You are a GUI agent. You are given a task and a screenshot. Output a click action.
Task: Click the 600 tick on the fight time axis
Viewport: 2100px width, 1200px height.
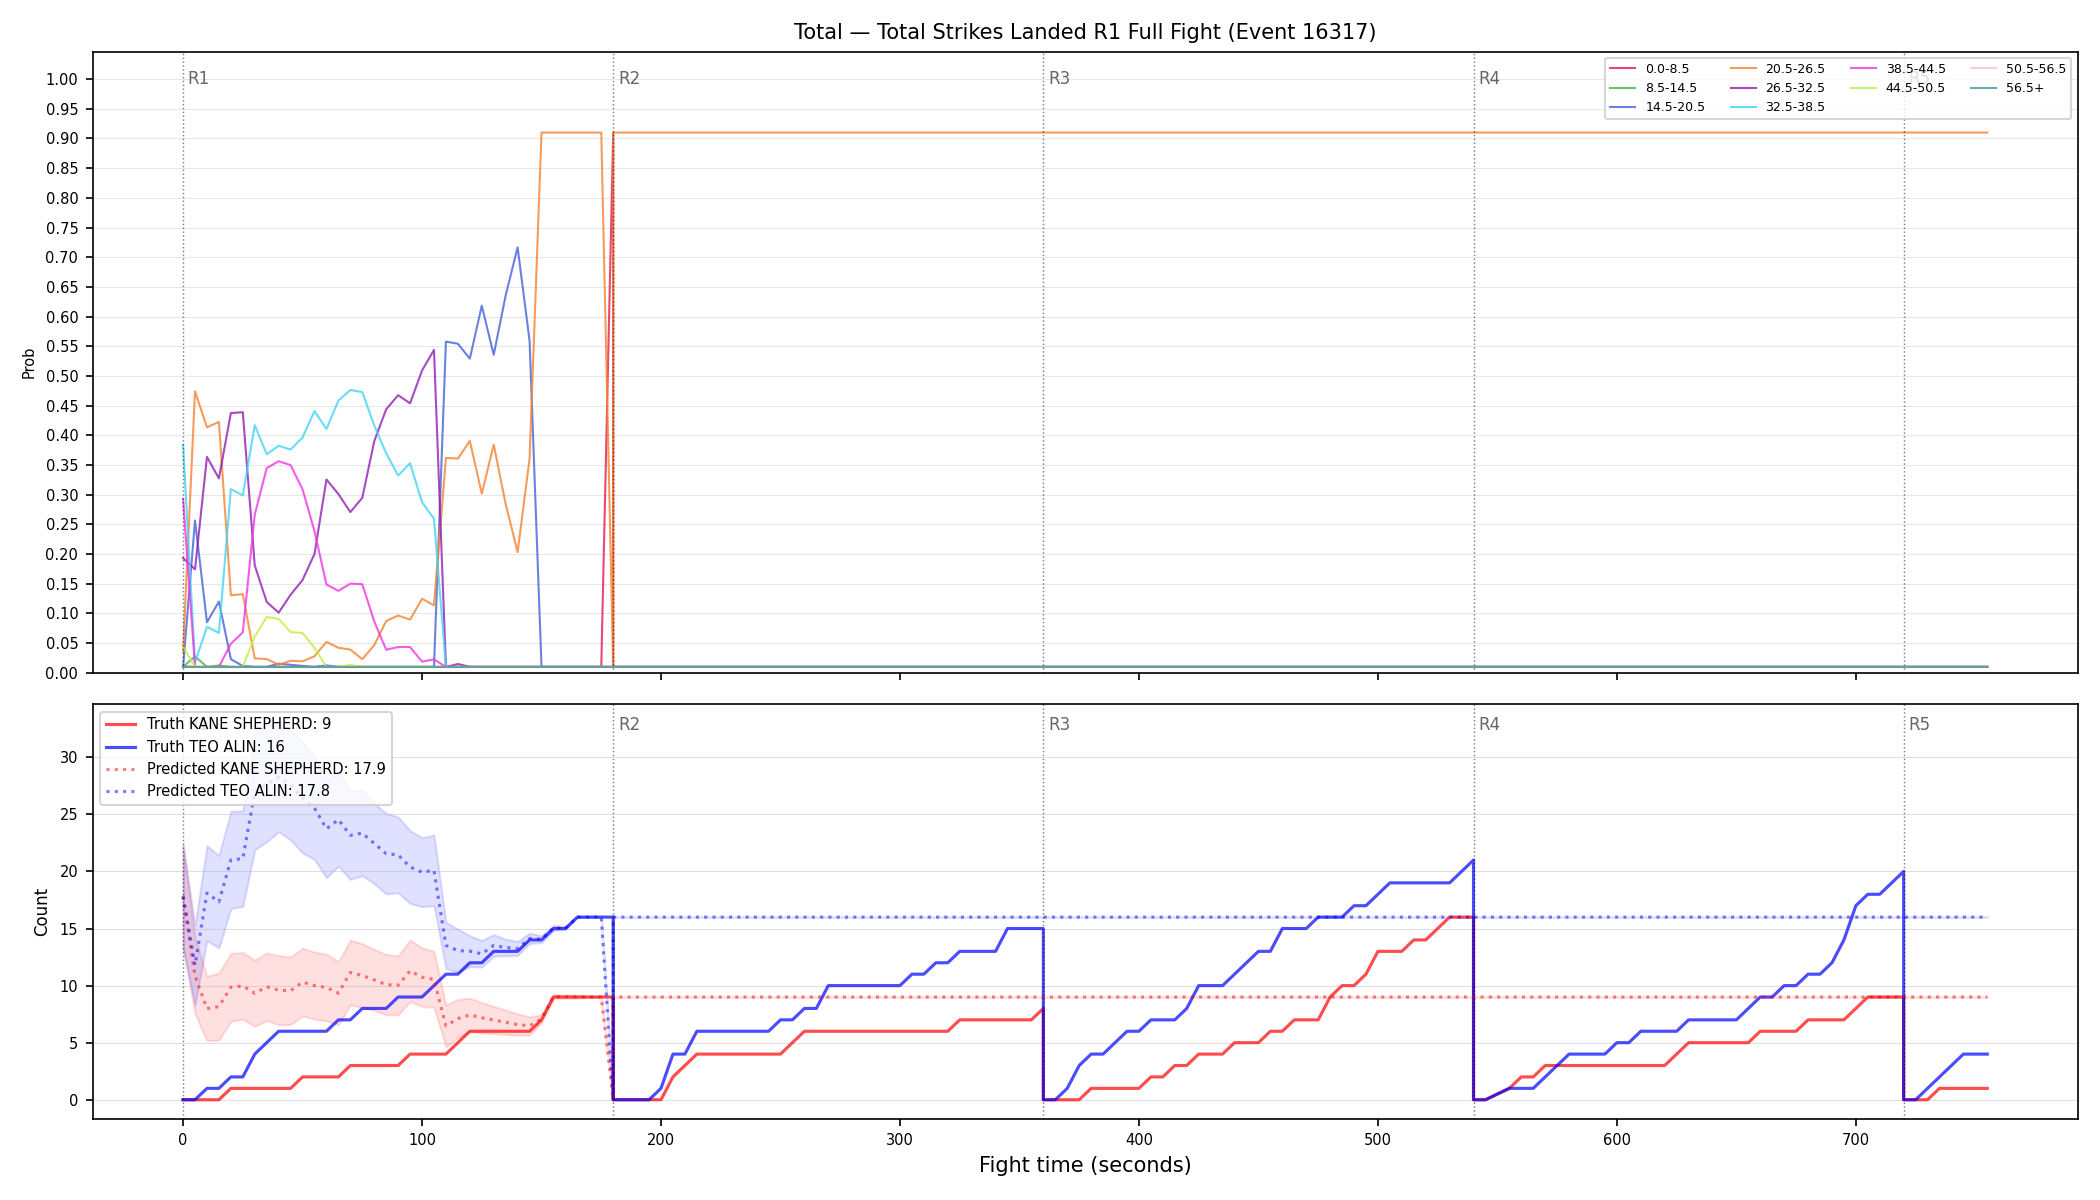(1616, 1139)
